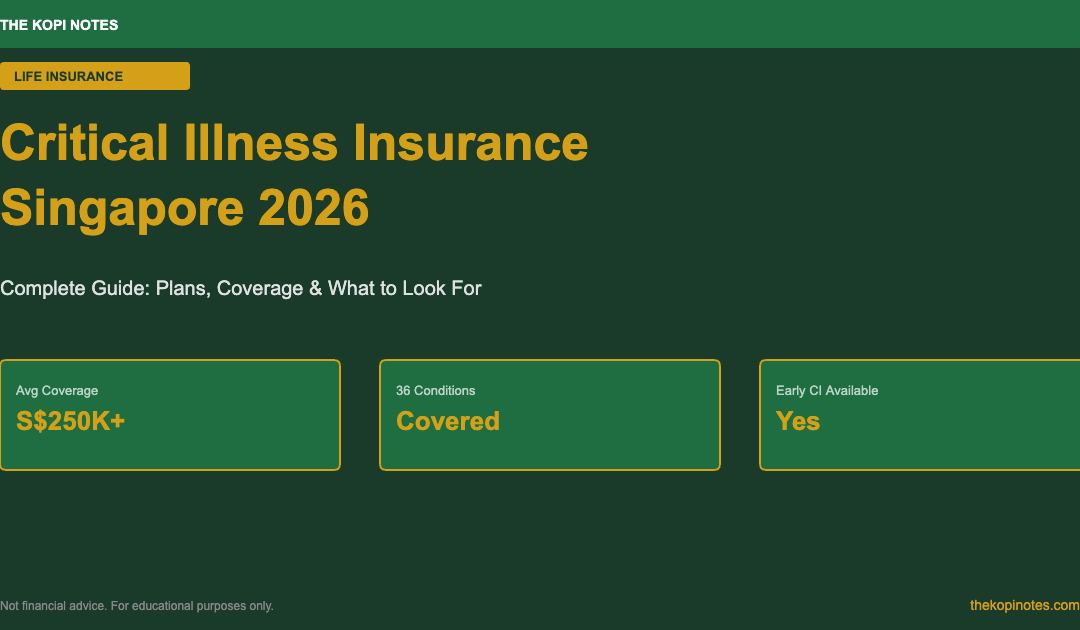Open the Early CI Available card

point(920,414)
